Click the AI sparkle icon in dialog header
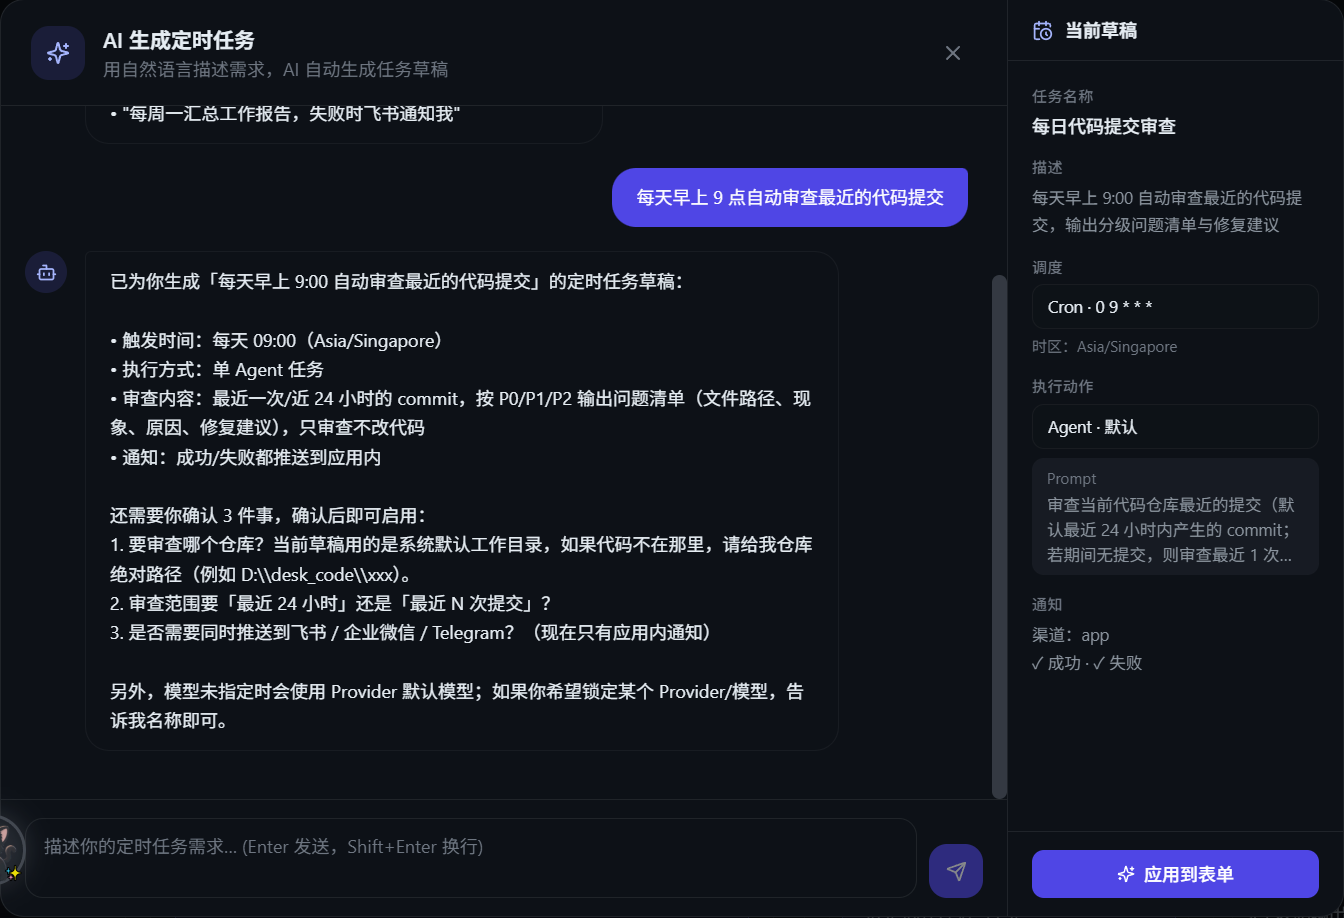Screen dimensions: 1344x918 point(58,53)
